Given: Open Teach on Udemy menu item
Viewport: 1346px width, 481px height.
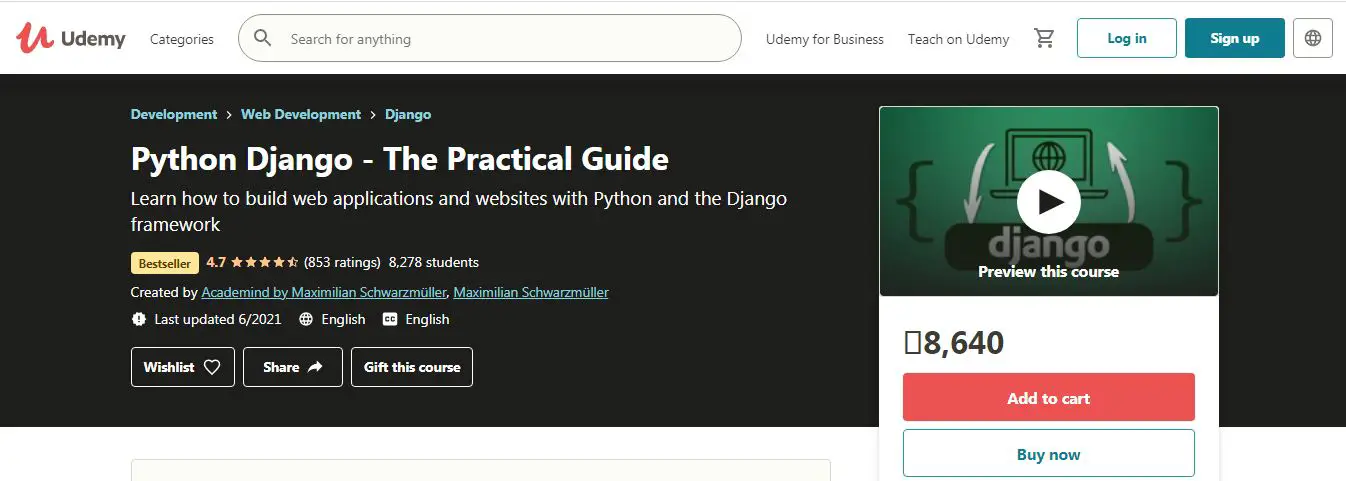Looking at the screenshot, I should pyautogui.click(x=958, y=39).
